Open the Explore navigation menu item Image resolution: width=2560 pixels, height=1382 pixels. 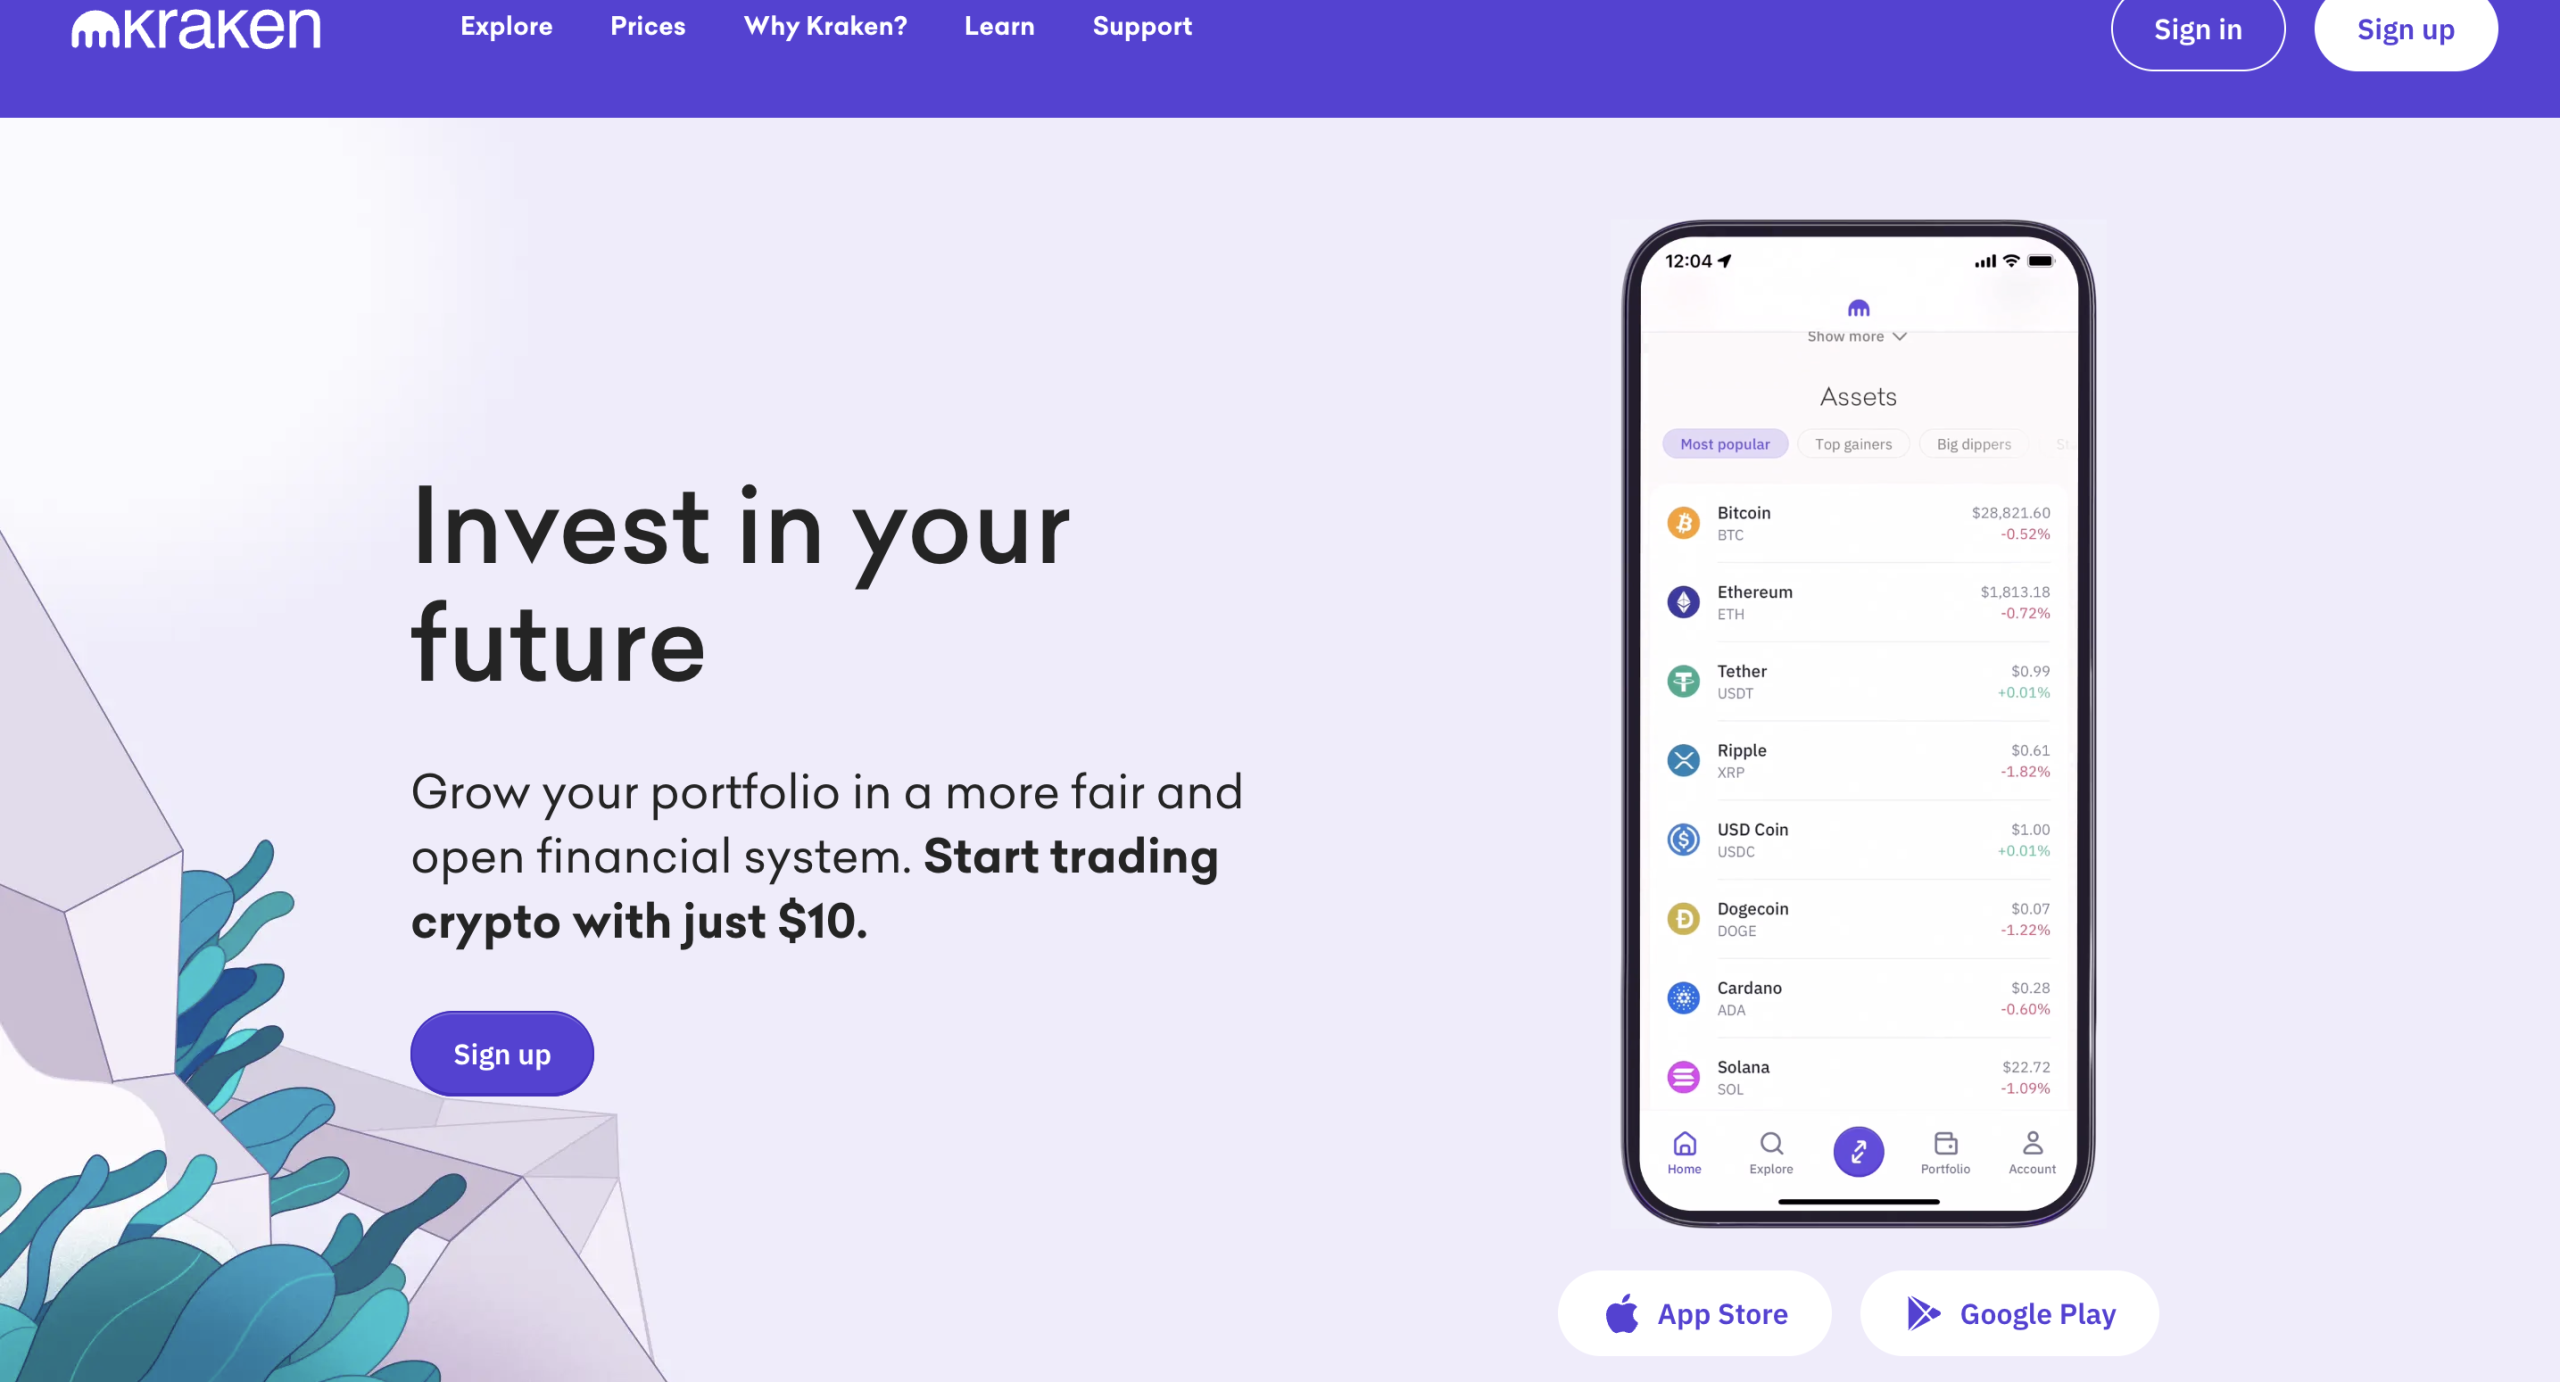click(x=505, y=26)
